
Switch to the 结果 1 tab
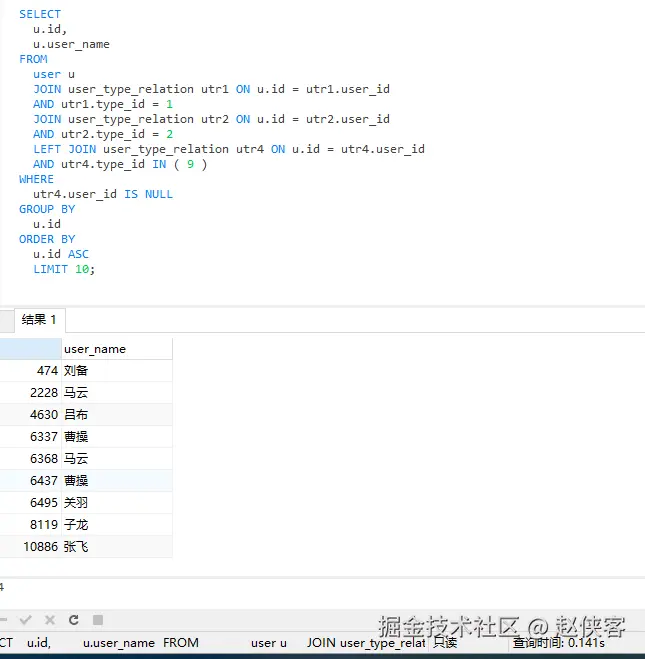(39, 320)
